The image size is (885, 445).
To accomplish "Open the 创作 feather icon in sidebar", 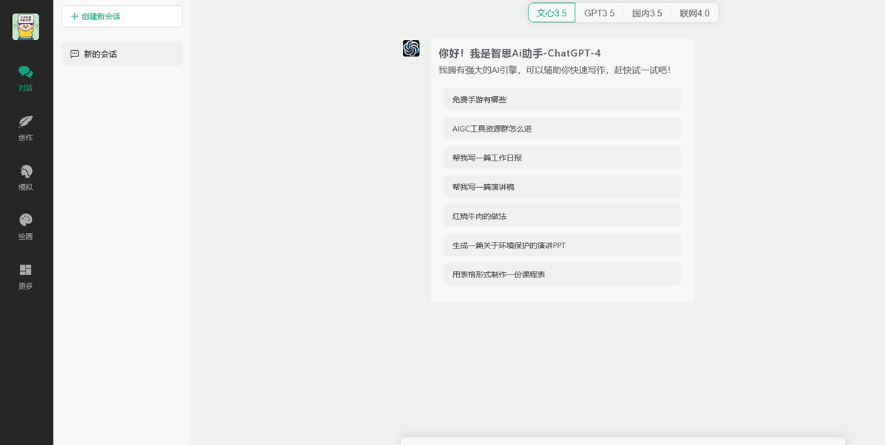I will [x=25, y=121].
